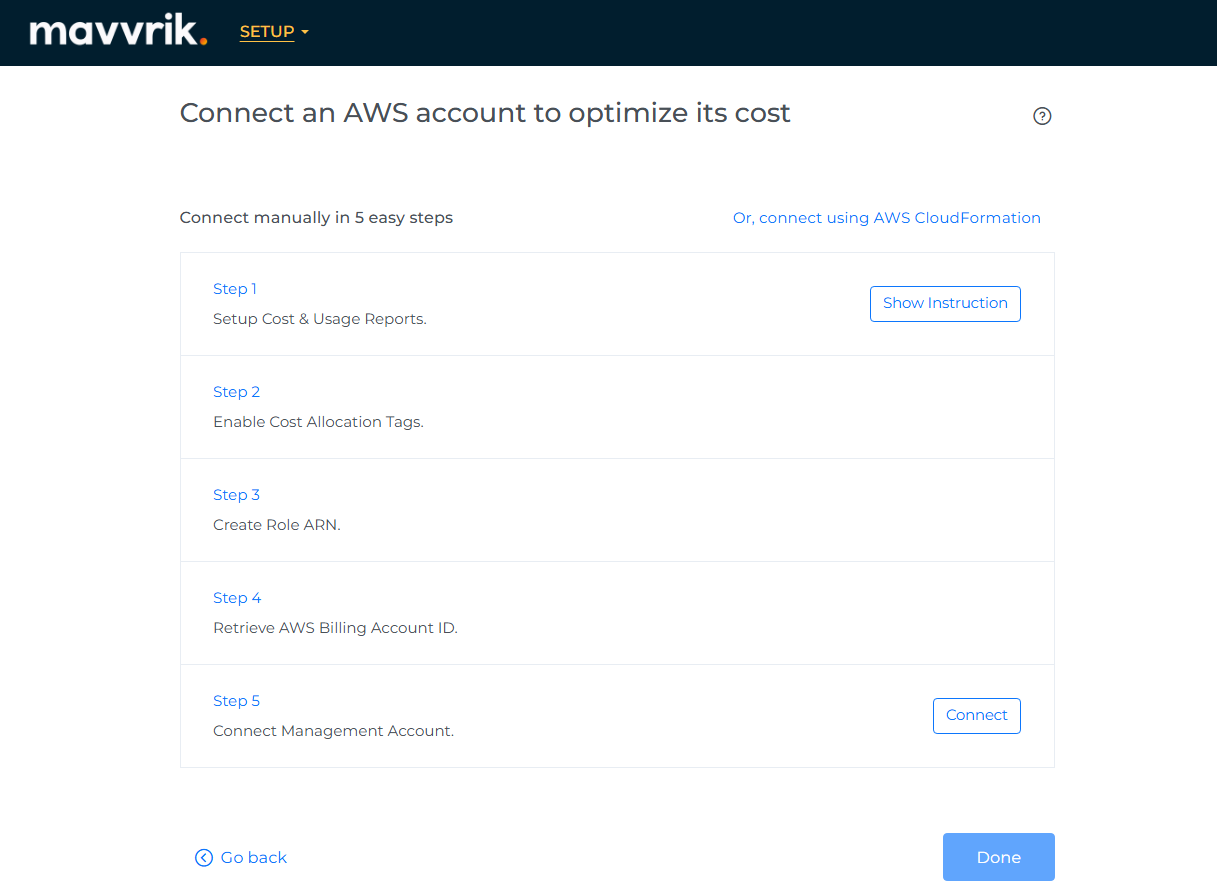The height and width of the screenshot is (893, 1217).
Task: Click the mavvrik logo in header
Action: click(118, 32)
